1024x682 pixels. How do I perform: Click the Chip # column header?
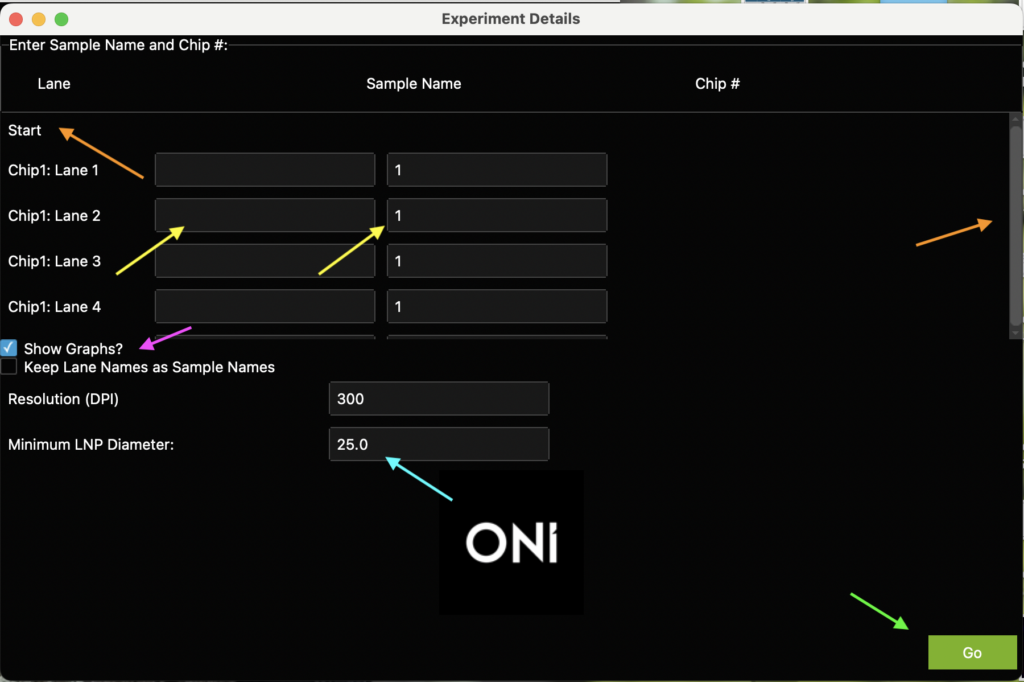coord(717,84)
